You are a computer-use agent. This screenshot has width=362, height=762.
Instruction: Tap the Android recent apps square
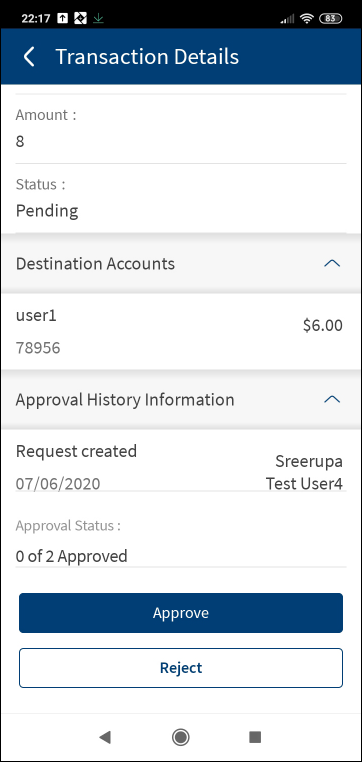pyautogui.click(x=255, y=737)
